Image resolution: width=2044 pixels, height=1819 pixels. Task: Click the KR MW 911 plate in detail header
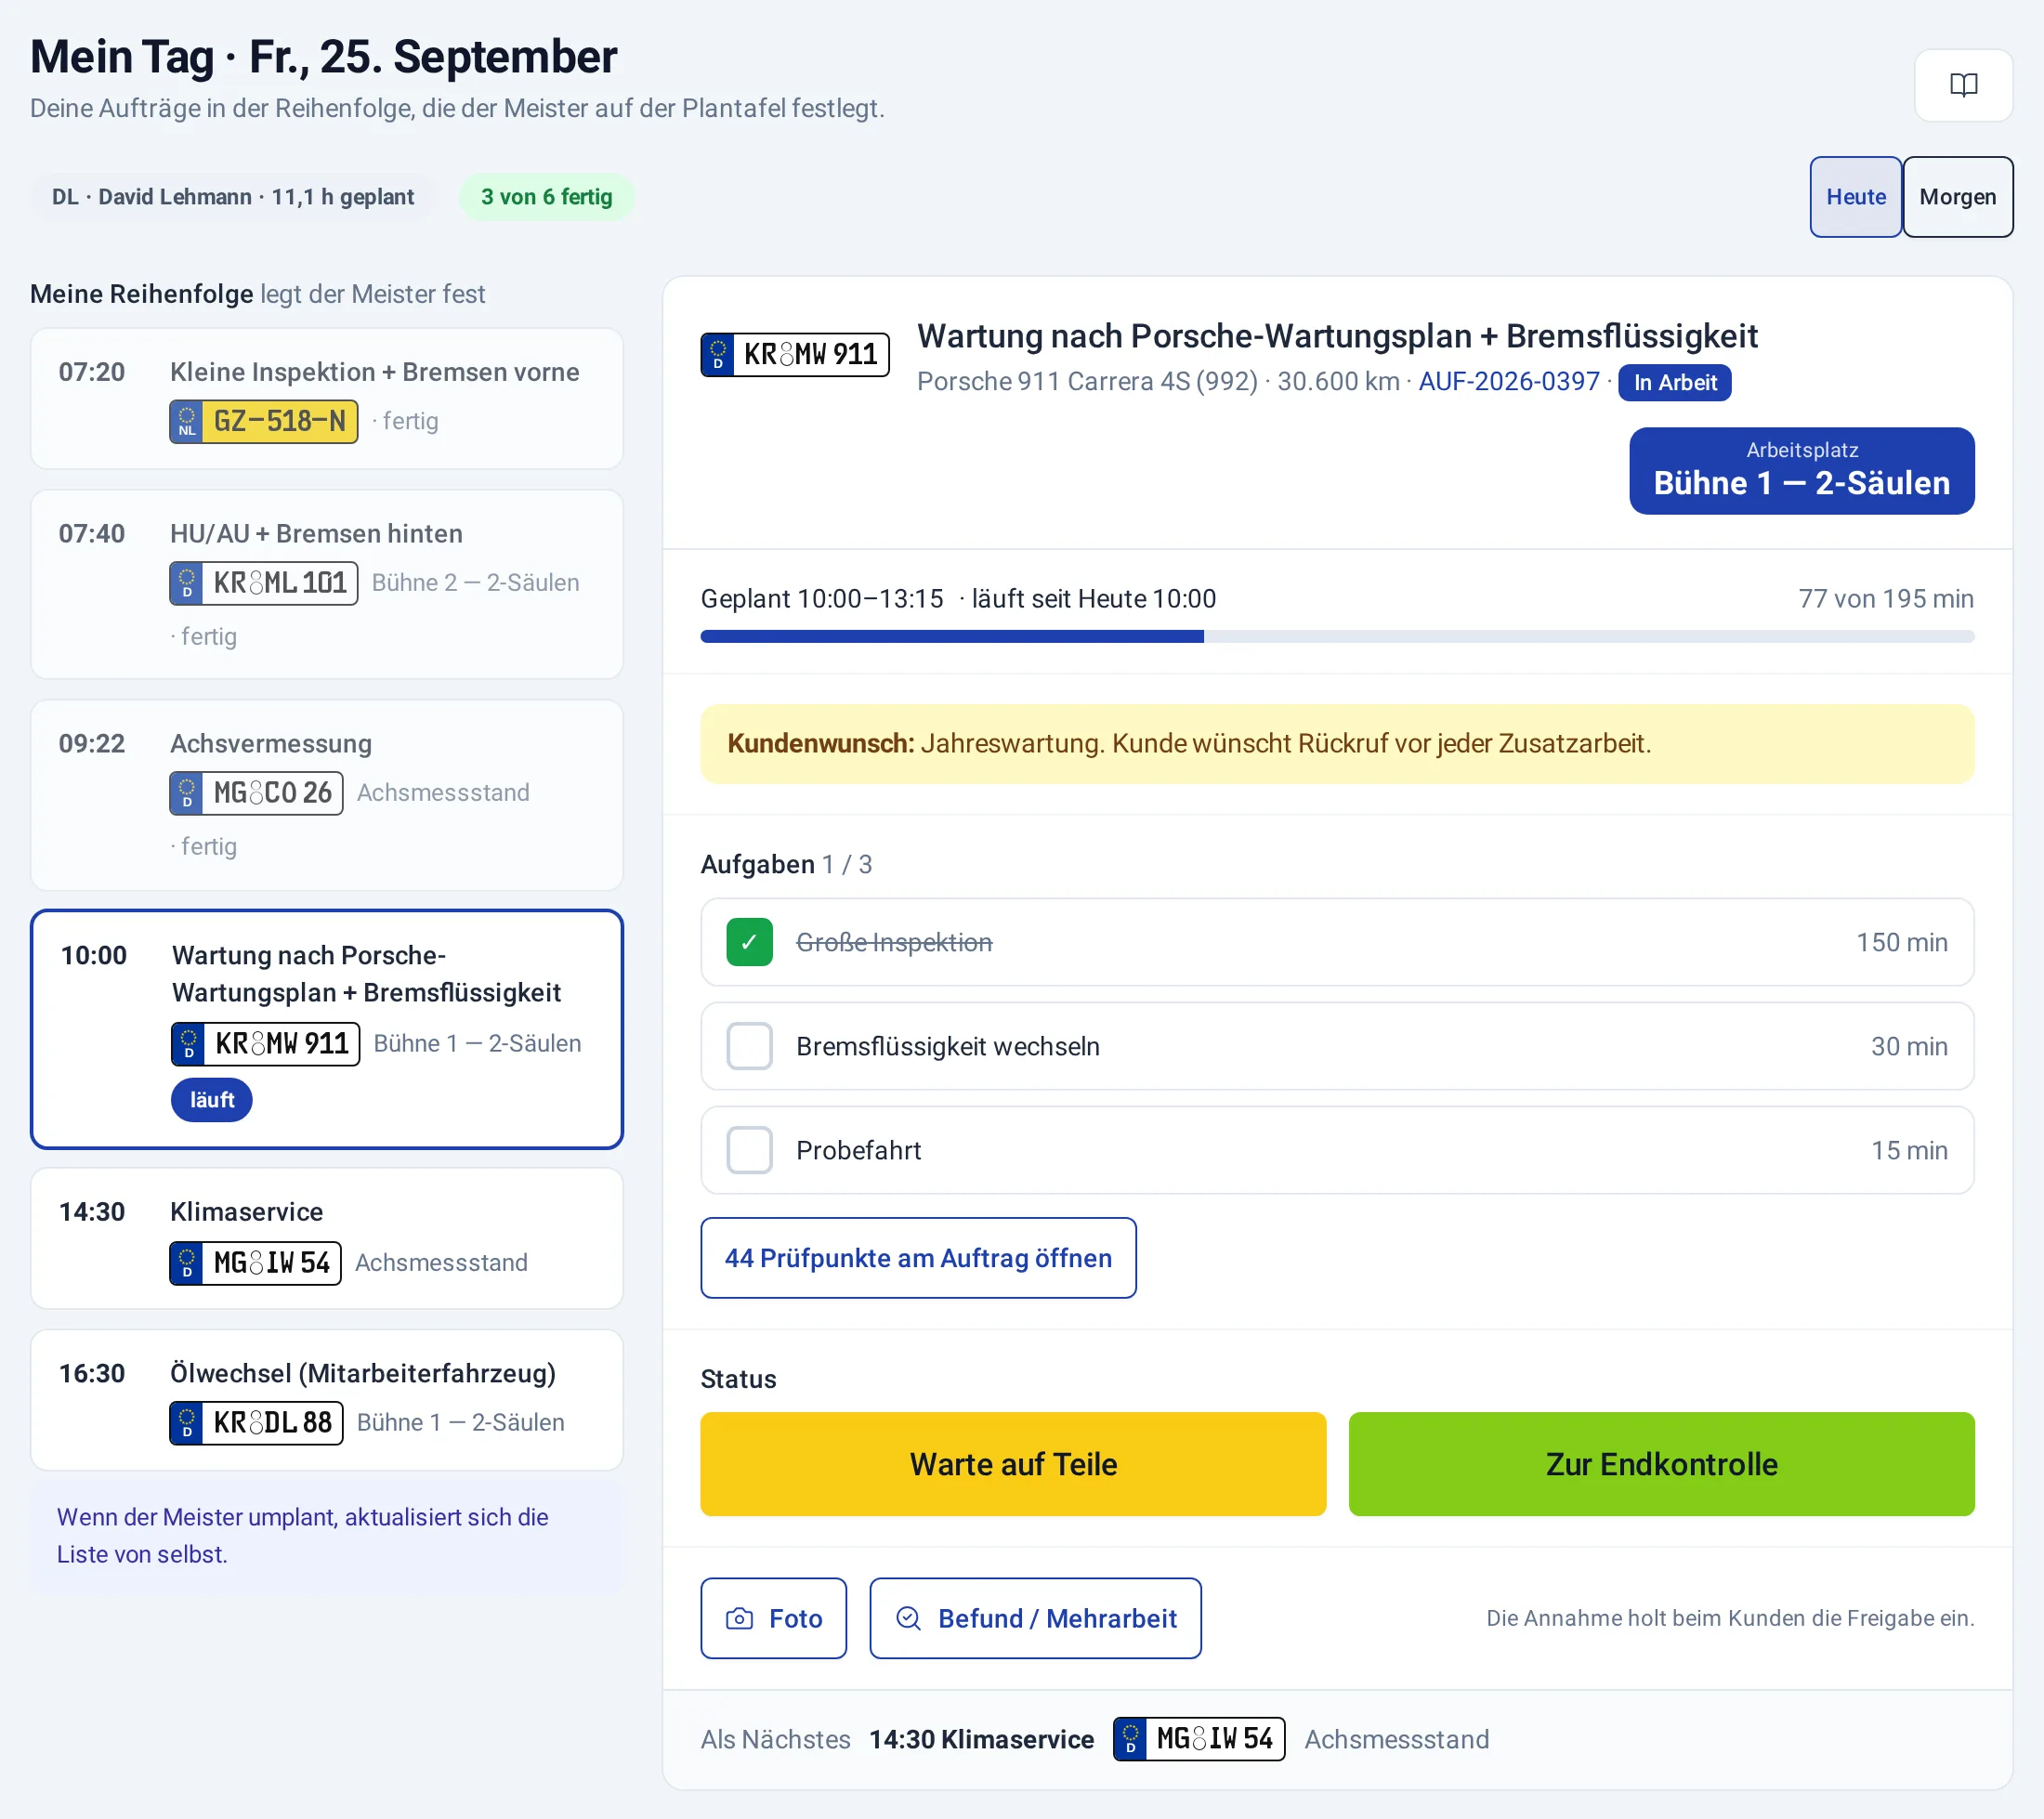[794, 354]
